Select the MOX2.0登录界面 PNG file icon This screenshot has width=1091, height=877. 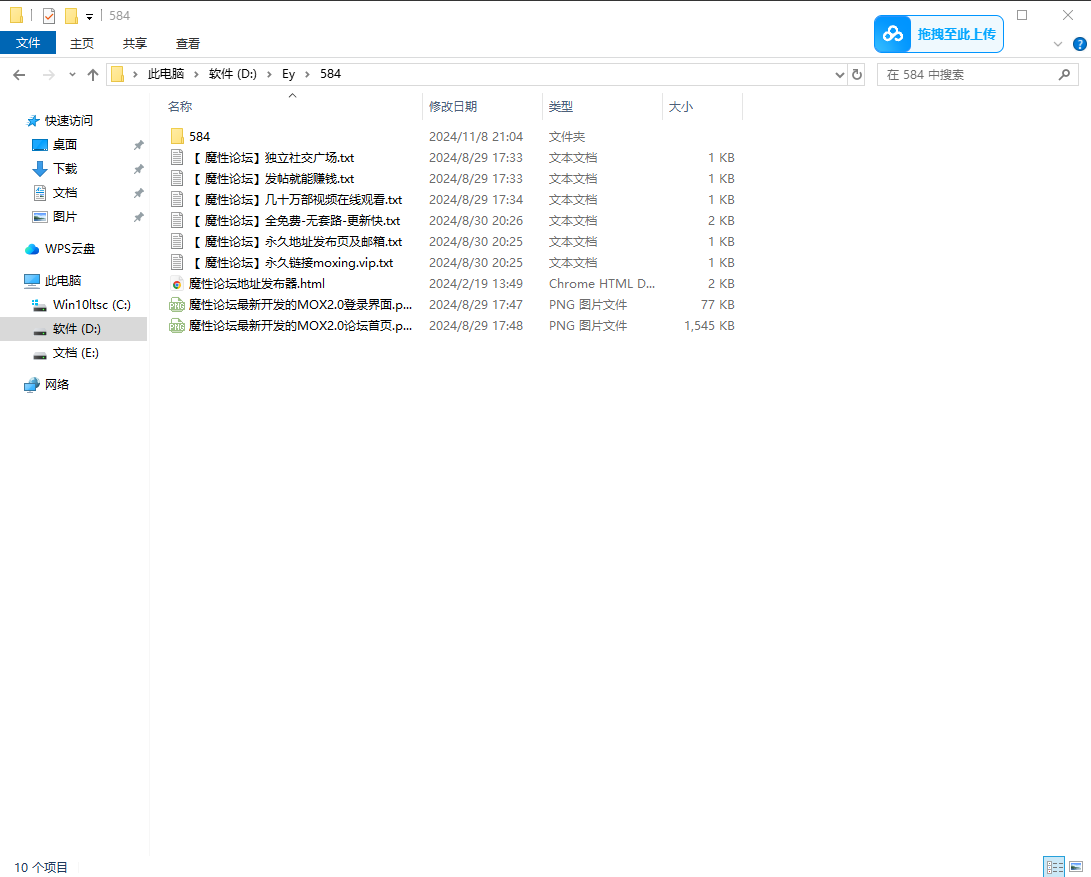point(177,305)
